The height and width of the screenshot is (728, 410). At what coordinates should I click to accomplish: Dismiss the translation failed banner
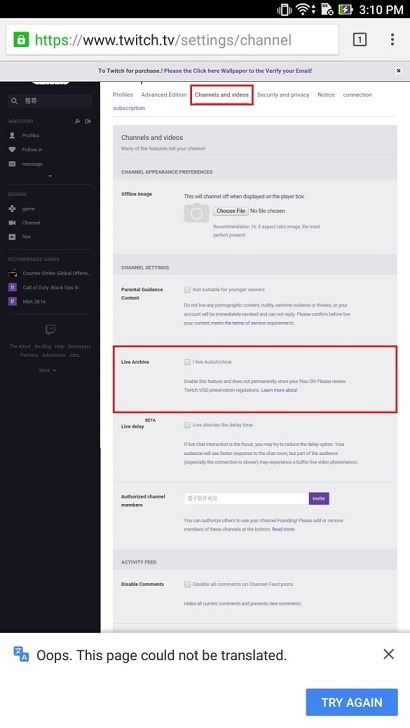(389, 654)
